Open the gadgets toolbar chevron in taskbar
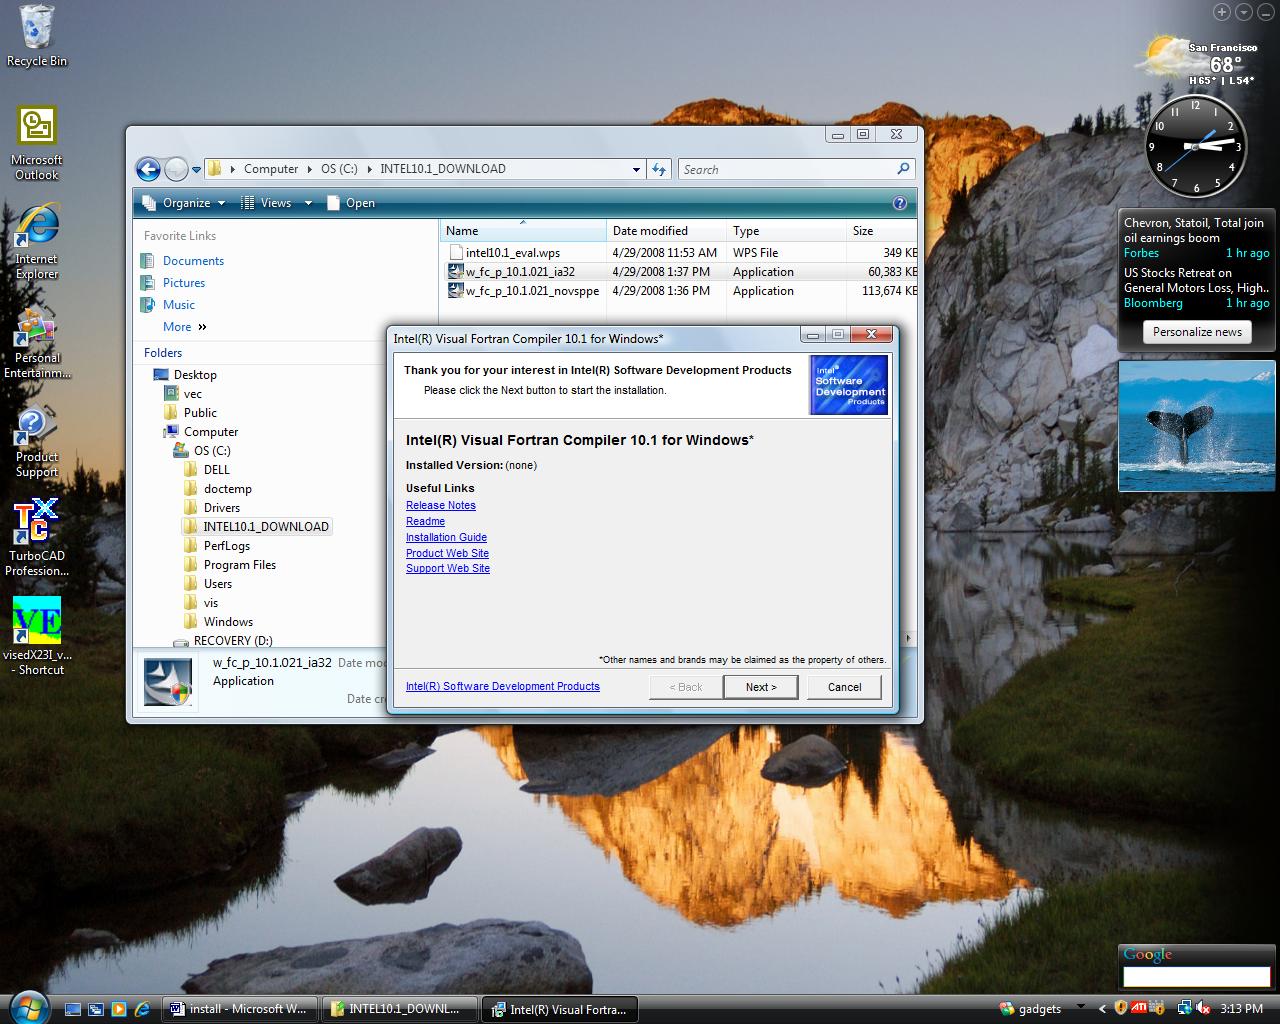The width and height of the screenshot is (1280, 1024). pos(1080,1008)
